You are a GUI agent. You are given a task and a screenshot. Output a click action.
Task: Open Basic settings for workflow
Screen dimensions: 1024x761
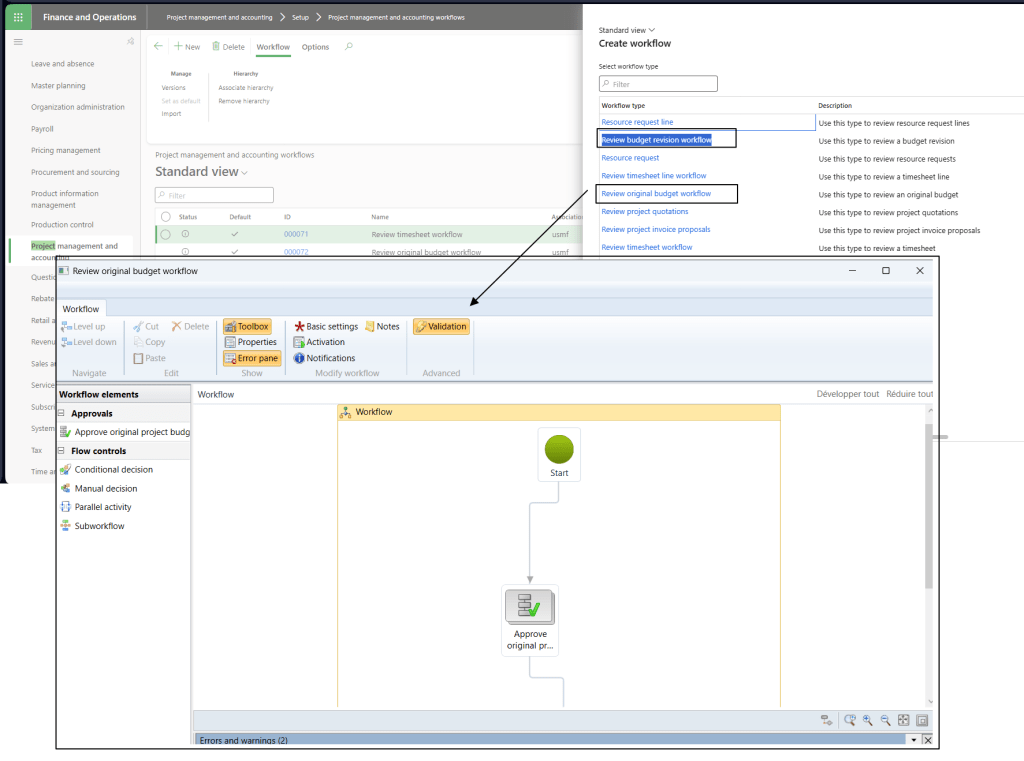326,326
